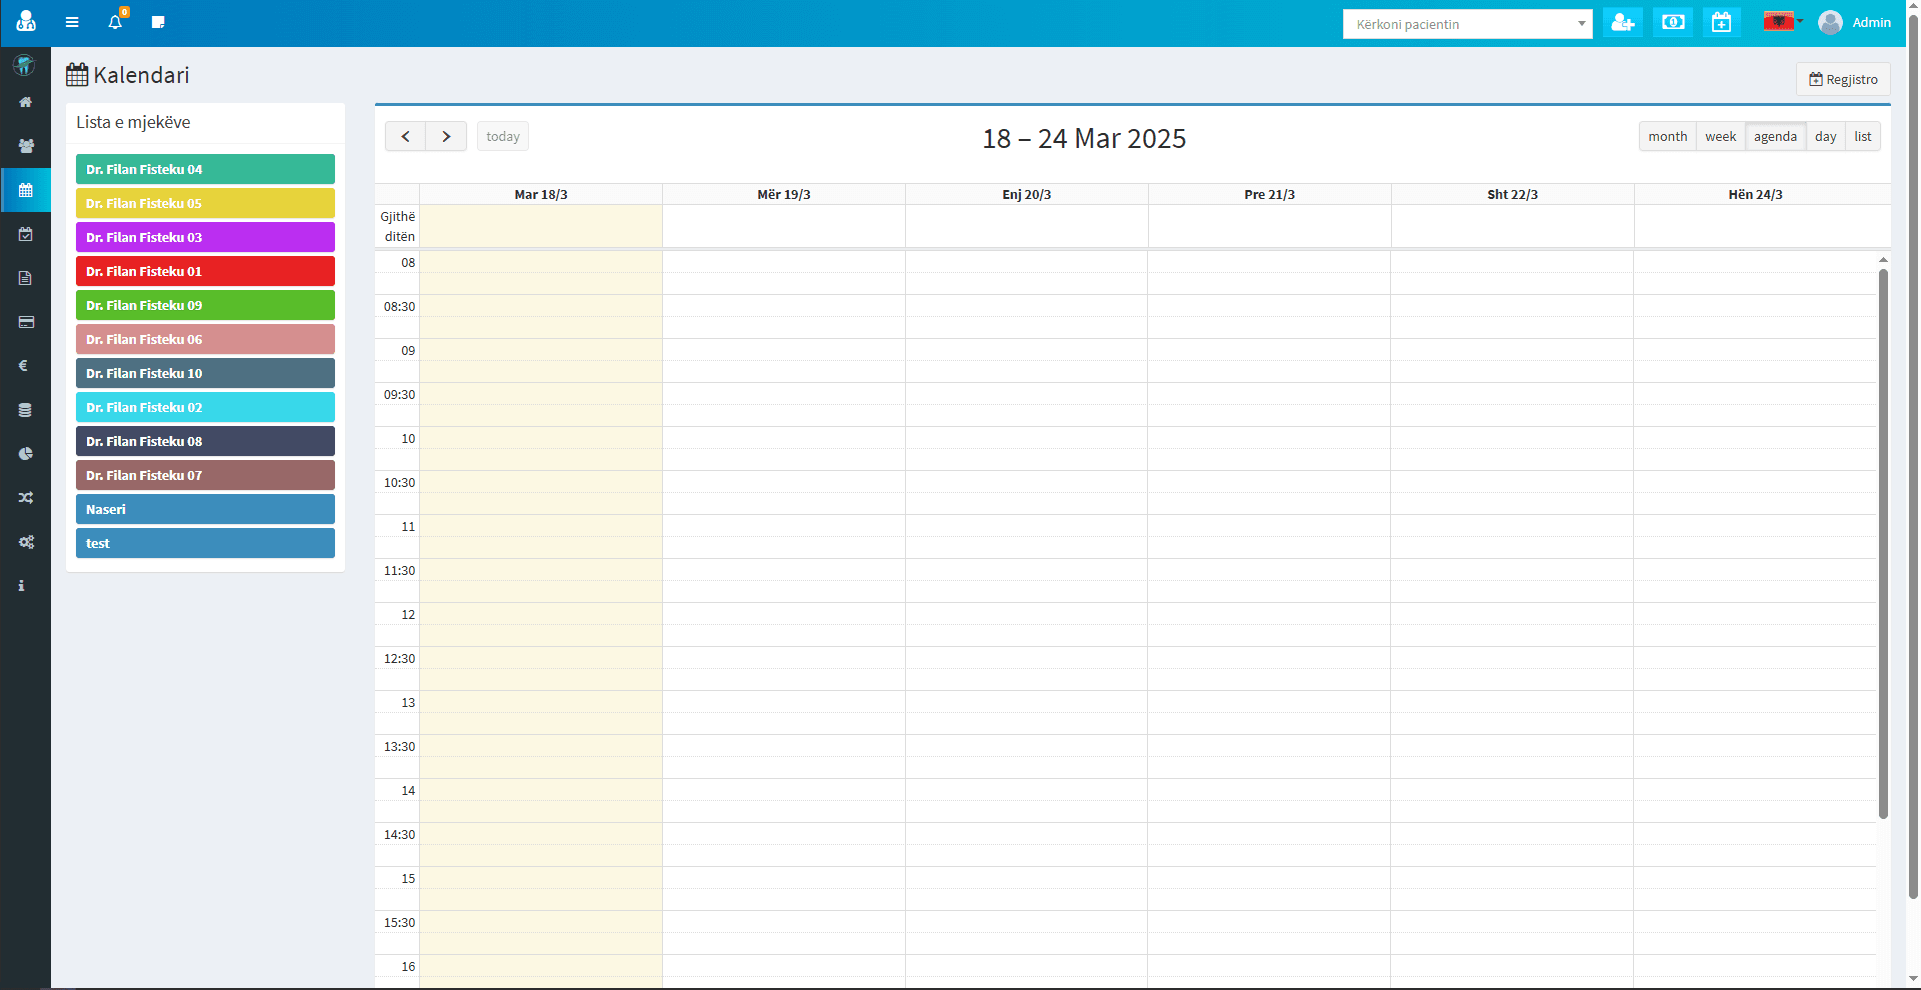Switch to the week view tab
1921x990 pixels.
tap(1720, 136)
